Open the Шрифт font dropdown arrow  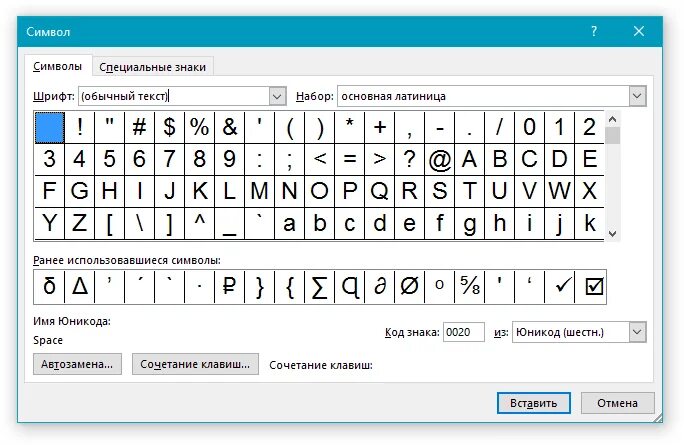[x=277, y=96]
